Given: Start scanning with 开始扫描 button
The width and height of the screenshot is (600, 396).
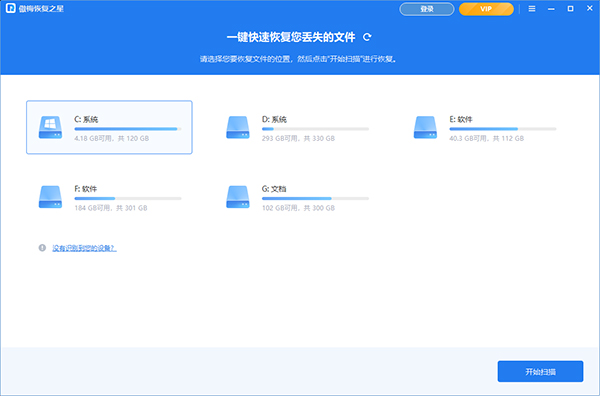Looking at the screenshot, I should pyautogui.click(x=540, y=371).
